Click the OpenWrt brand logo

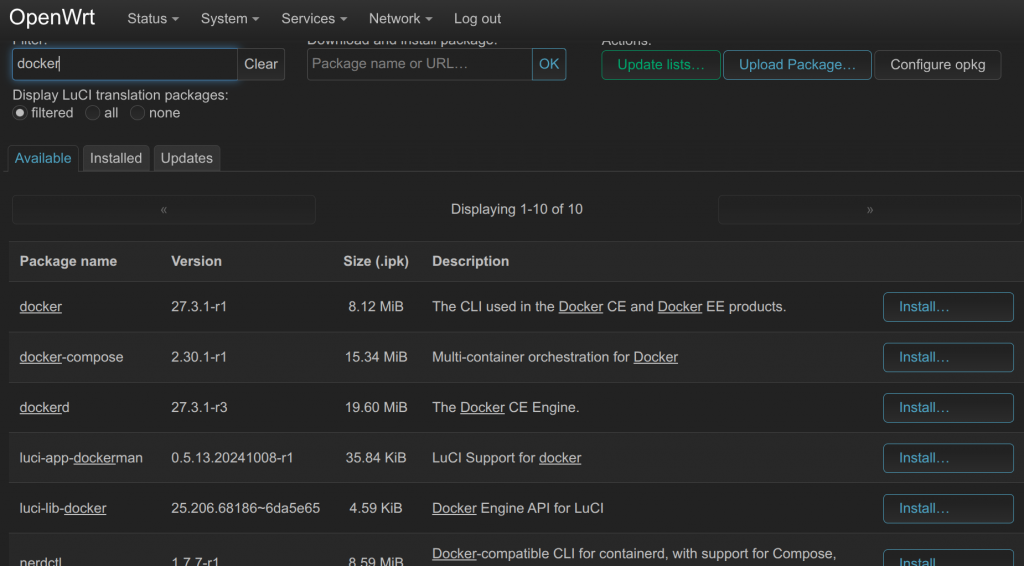pyautogui.click(x=52, y=18)
